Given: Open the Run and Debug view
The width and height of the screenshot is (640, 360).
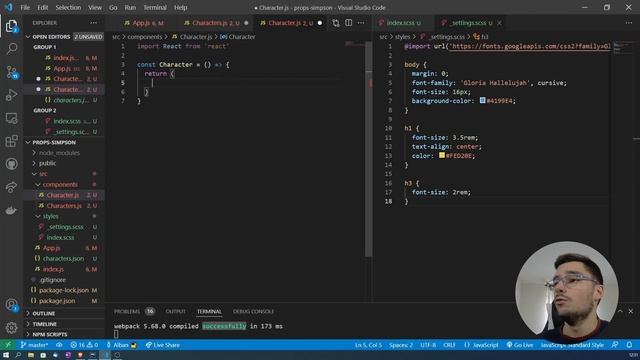Looking at the screenshot, I should (11, 95).
